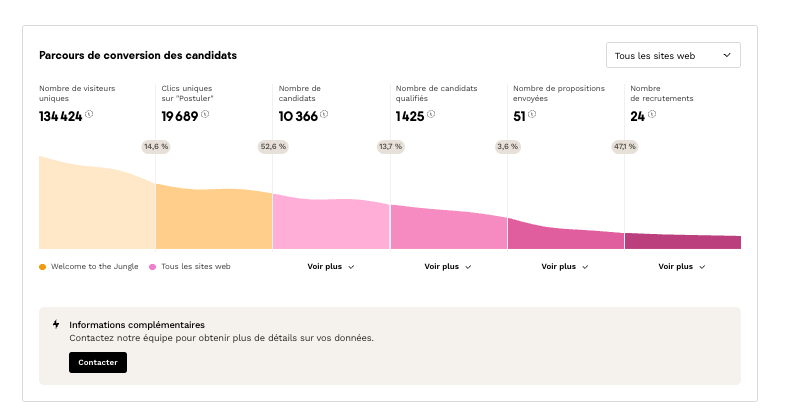Click info icon next to 134 424 visitors
Viewport: 795px width, 416px height.
click(89, 114)
